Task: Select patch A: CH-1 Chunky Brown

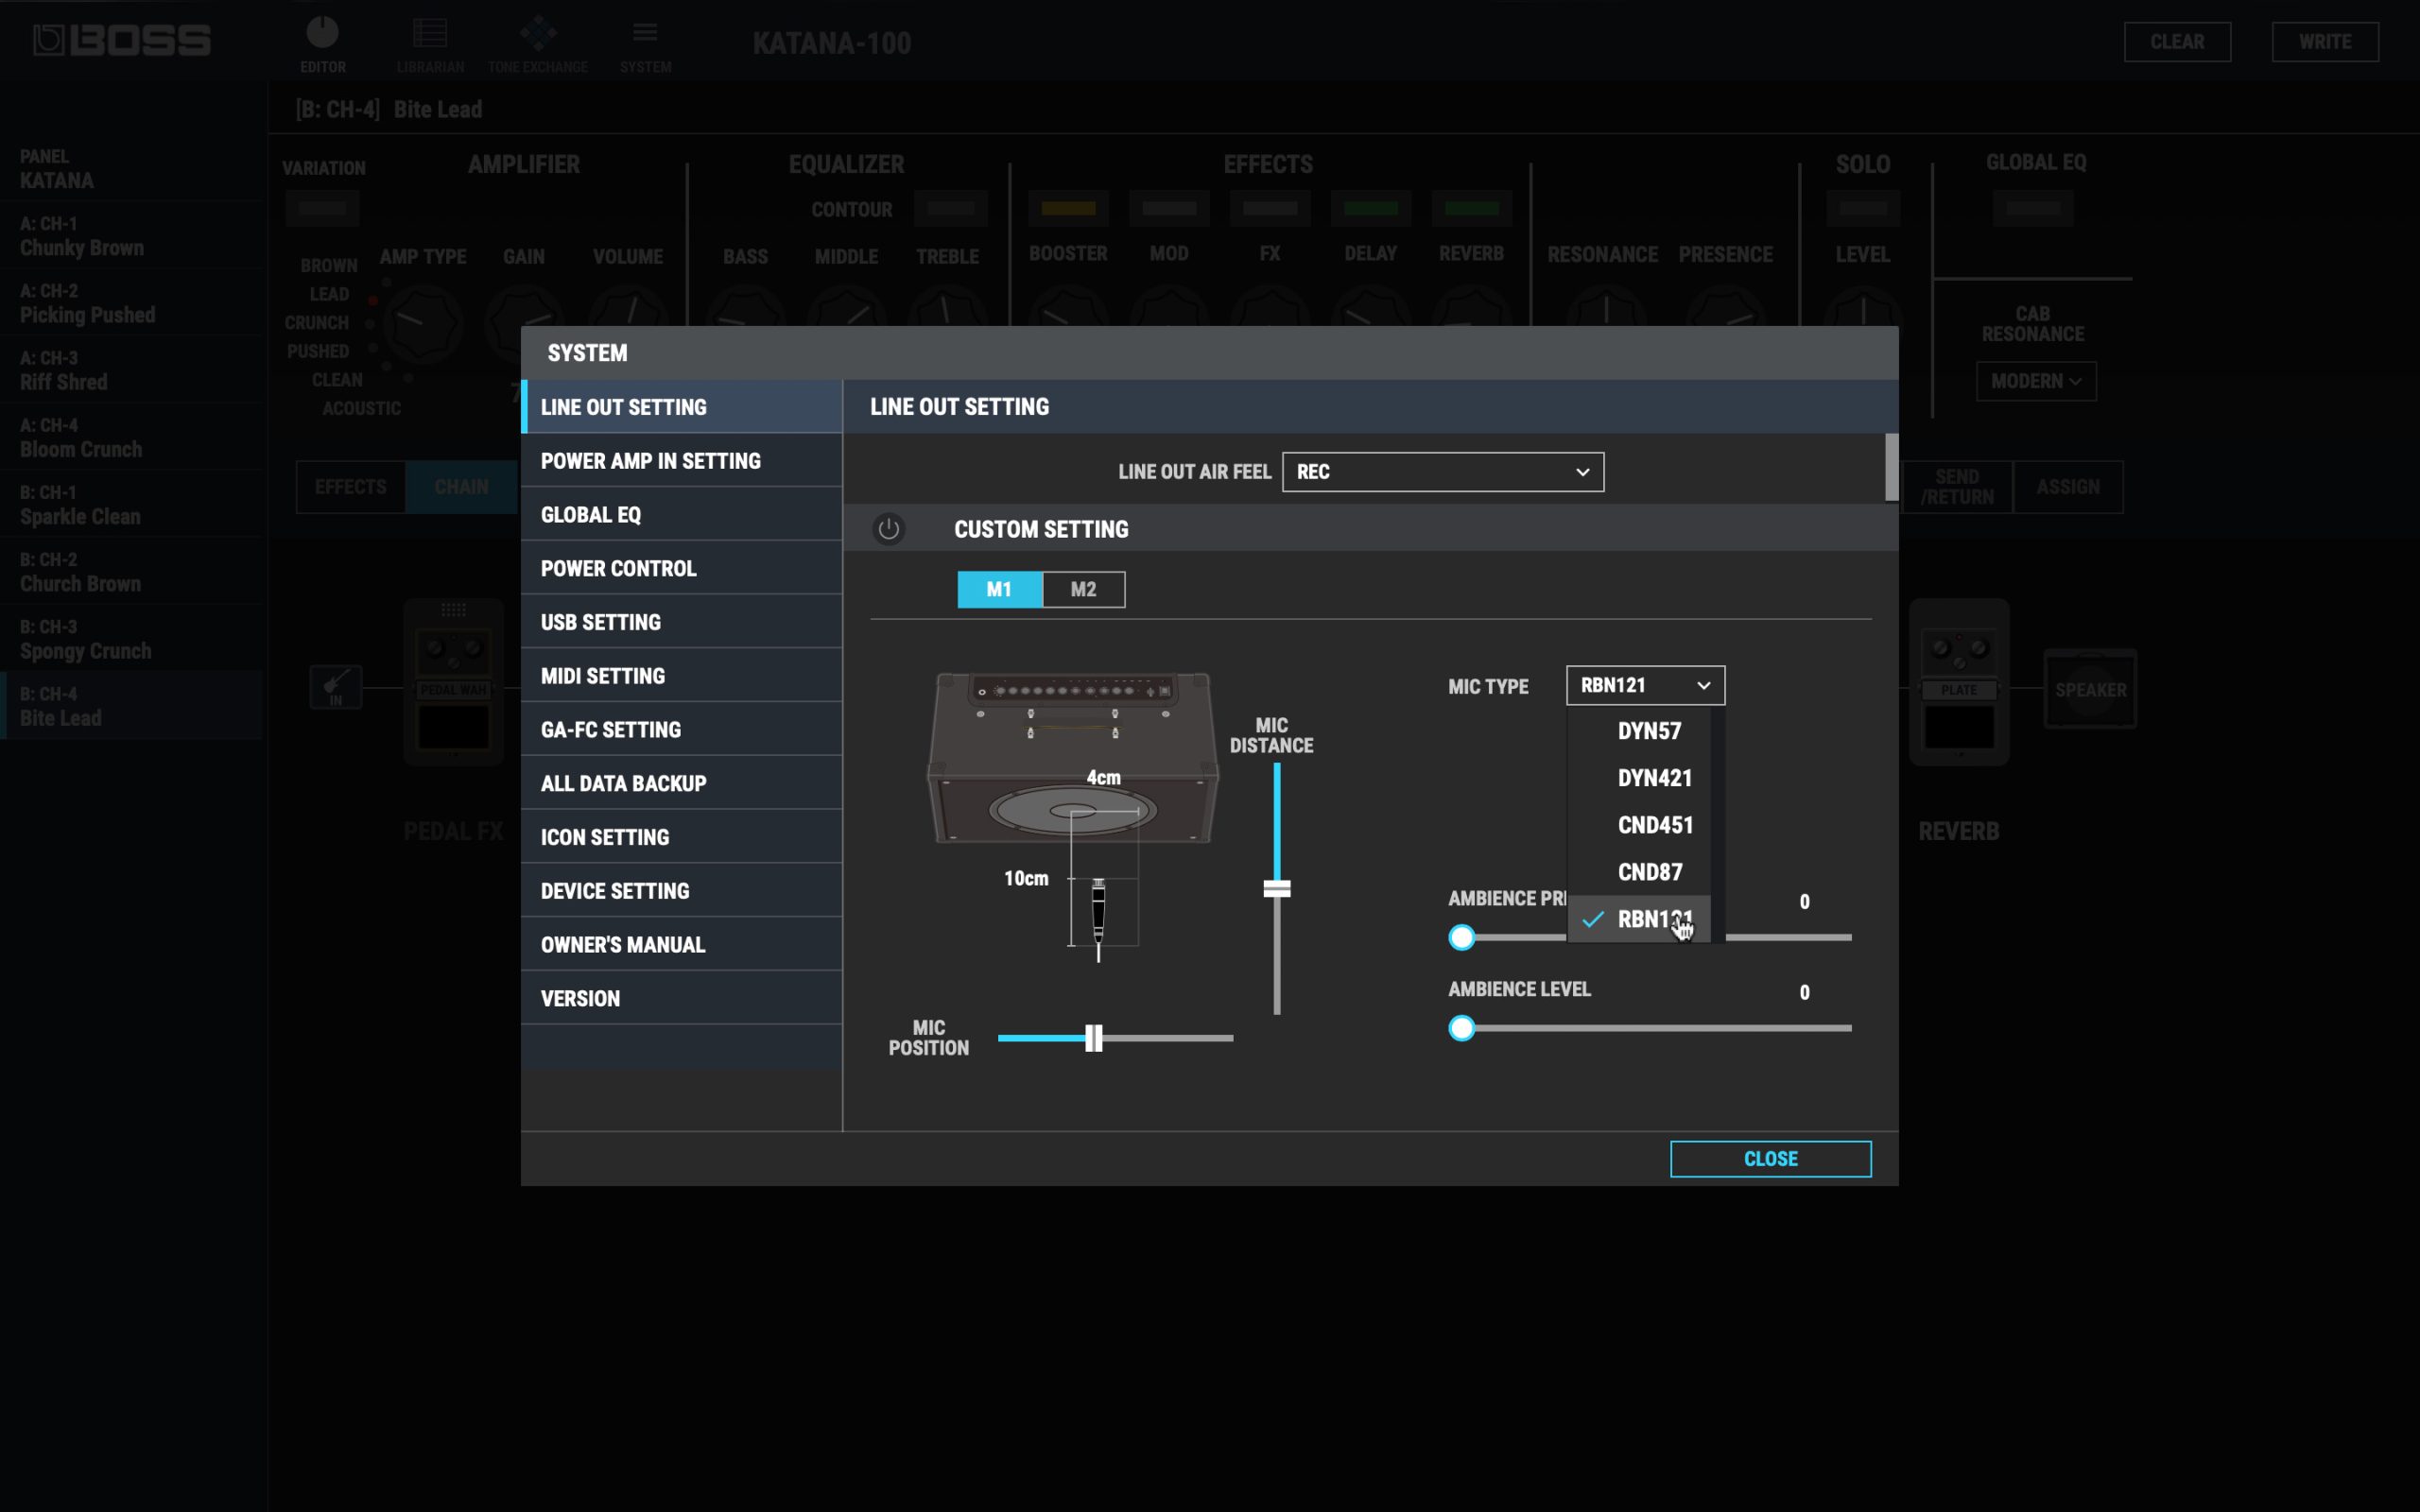Action: 132,236
